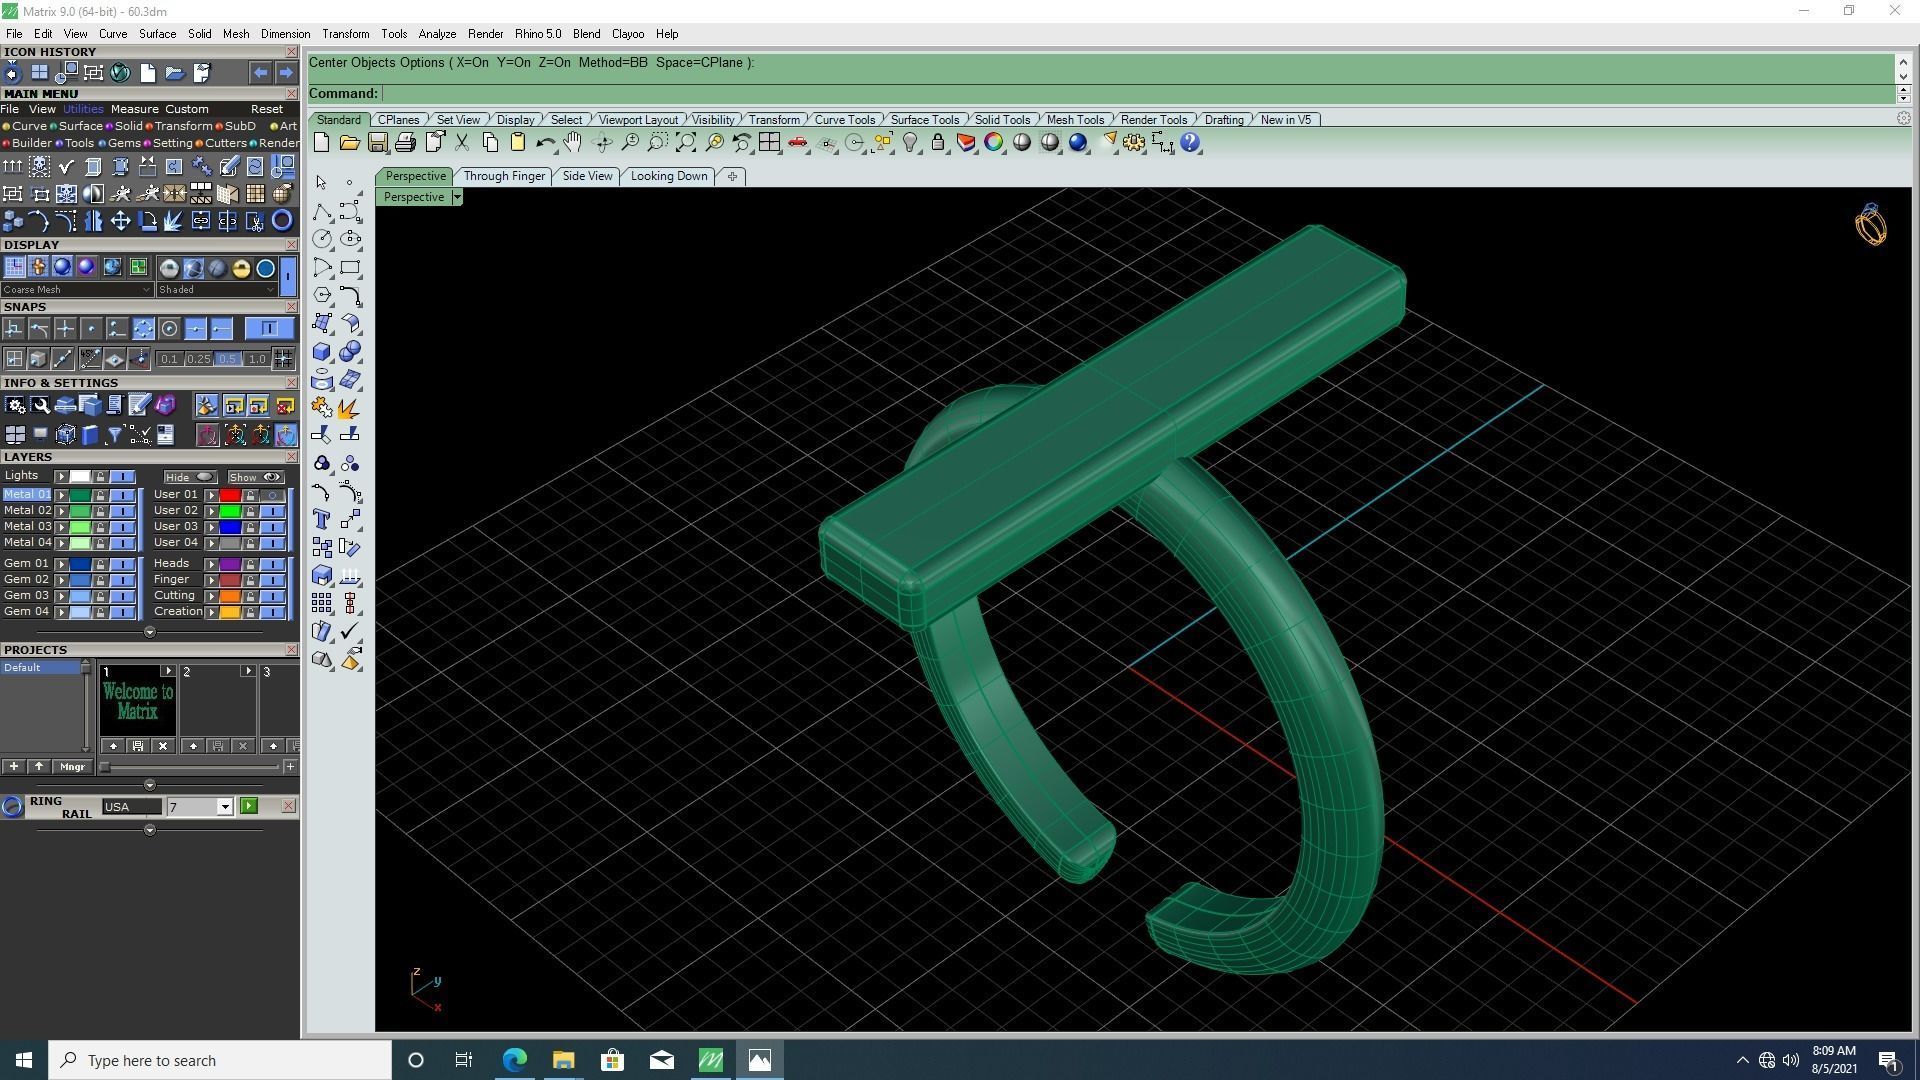Open the Clayoo menu
This screenshot has height=1080, width=1920.
coord(628,34)
